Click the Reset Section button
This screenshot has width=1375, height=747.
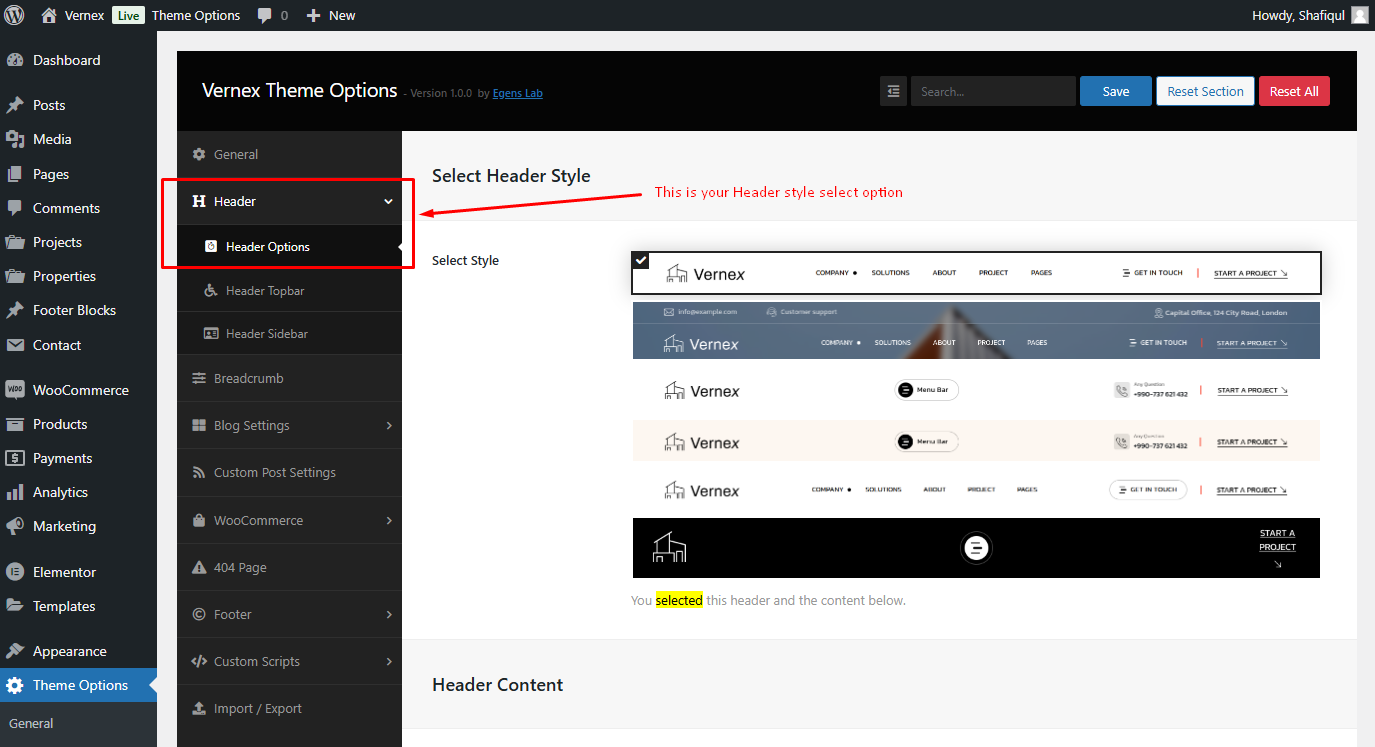pos(1205,91)
